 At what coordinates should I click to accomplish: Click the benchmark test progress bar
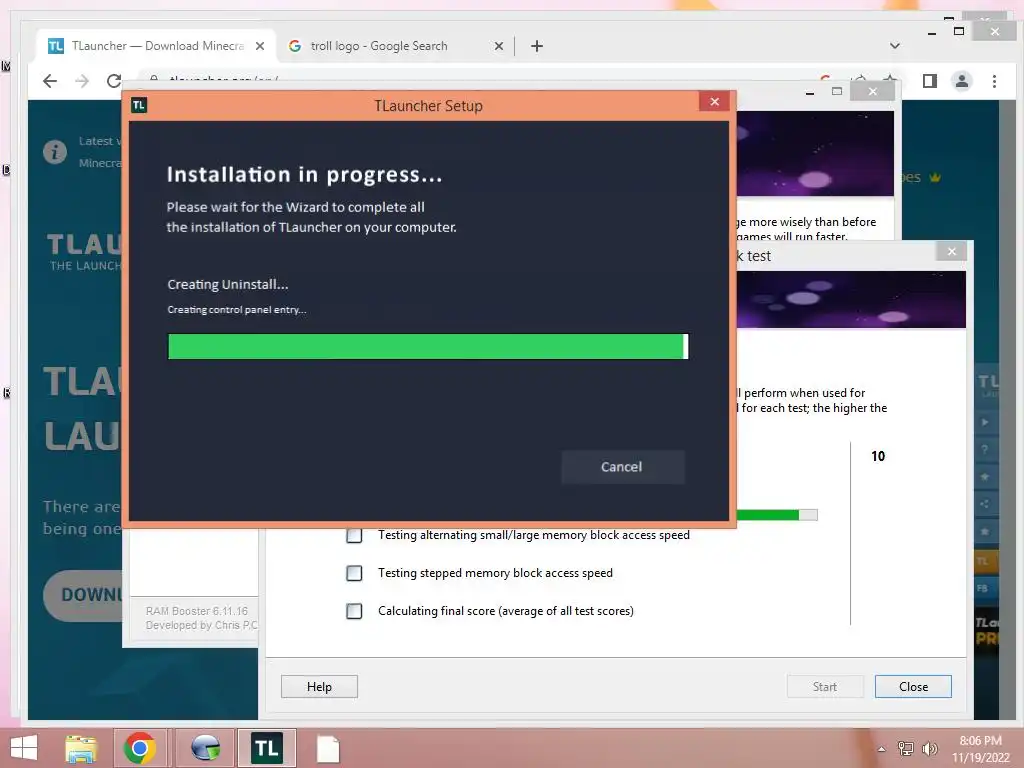pyautogui.click(x=777, y=515)
